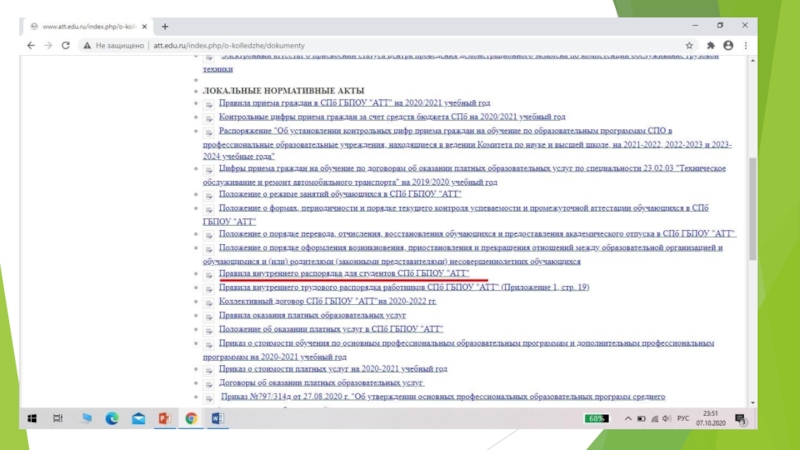
Task: Open Microsoft Edge from the taskbar
Action: coord(112,418)
